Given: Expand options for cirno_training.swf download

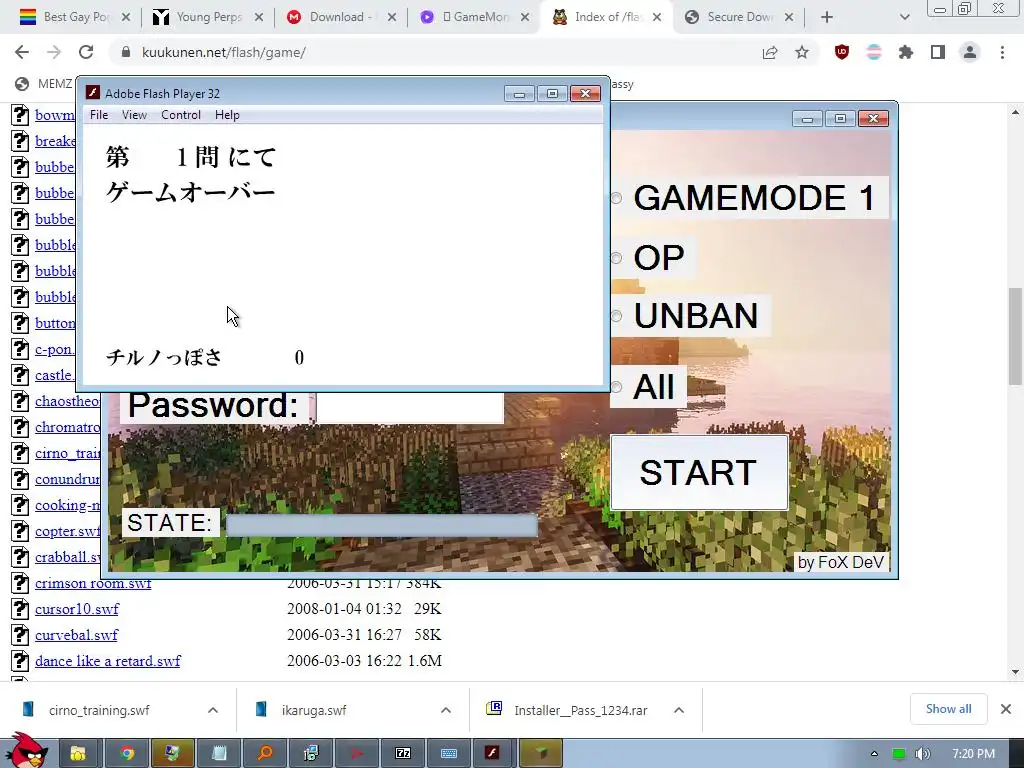Looking at the screenshot, I should 213,710.
